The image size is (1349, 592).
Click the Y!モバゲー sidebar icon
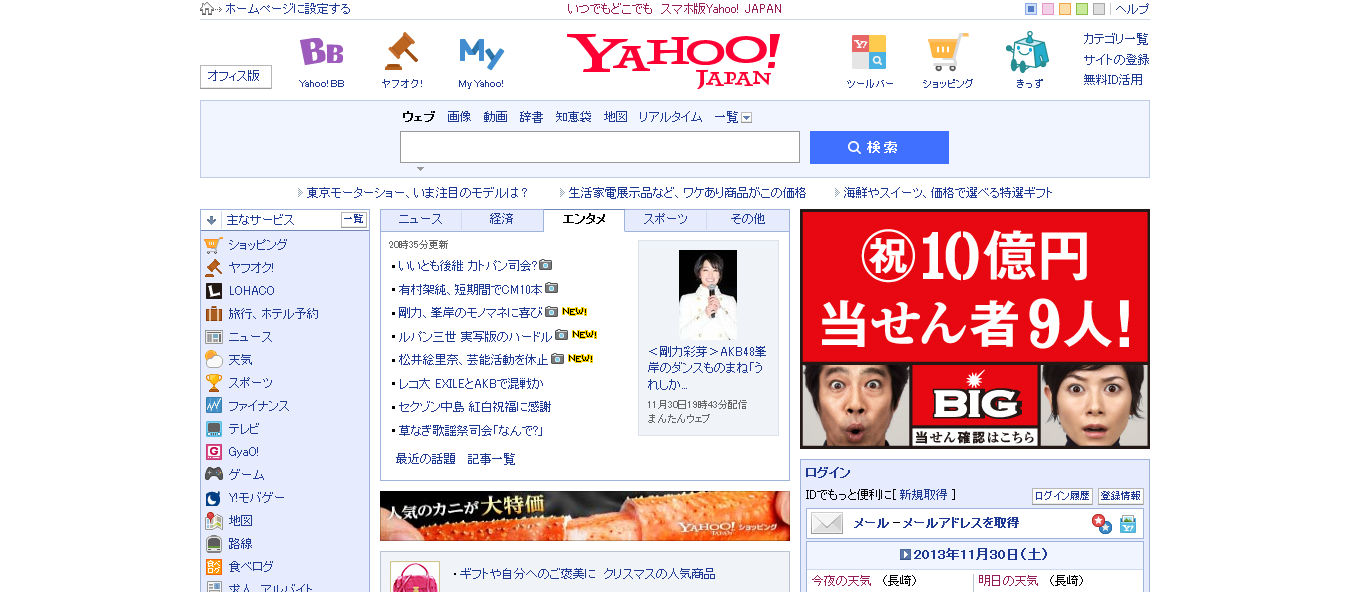(x=213, y=498)
